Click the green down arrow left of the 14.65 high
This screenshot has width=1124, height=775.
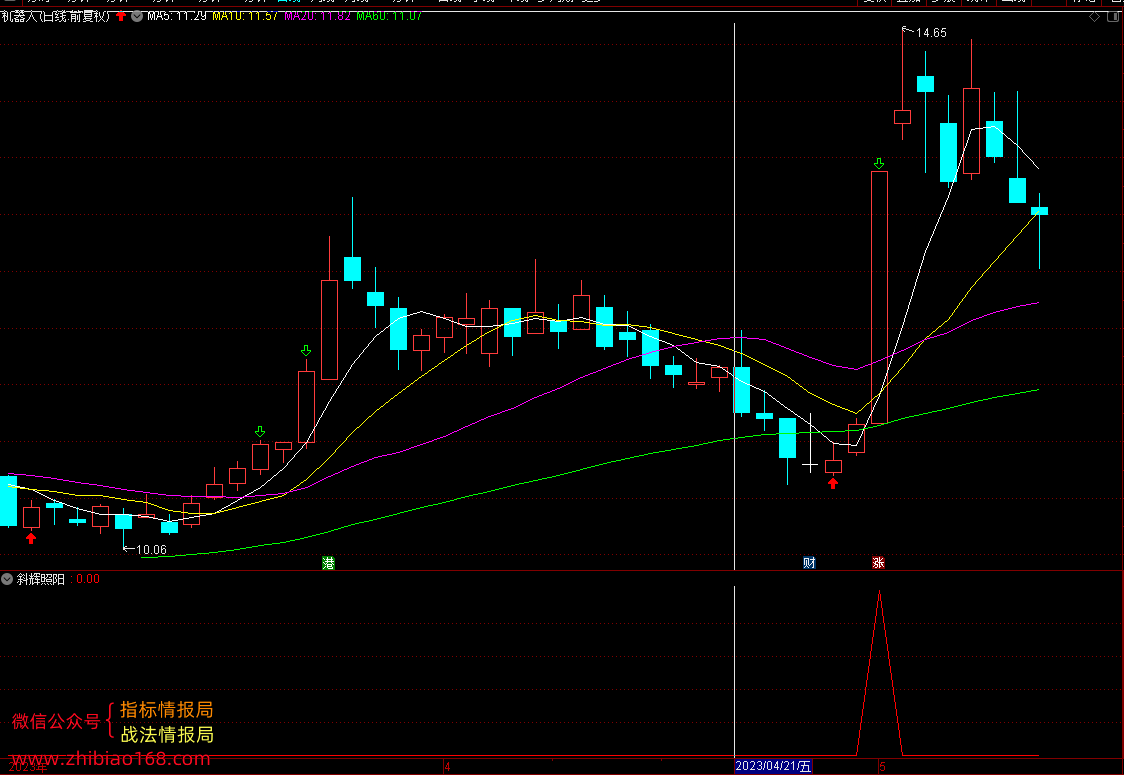click(x=879, y=164)
